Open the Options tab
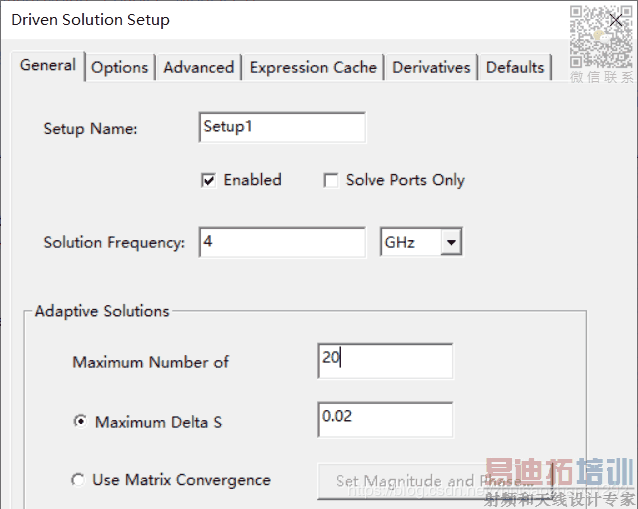The image size is (638, 509). click(x=120, y=68)
